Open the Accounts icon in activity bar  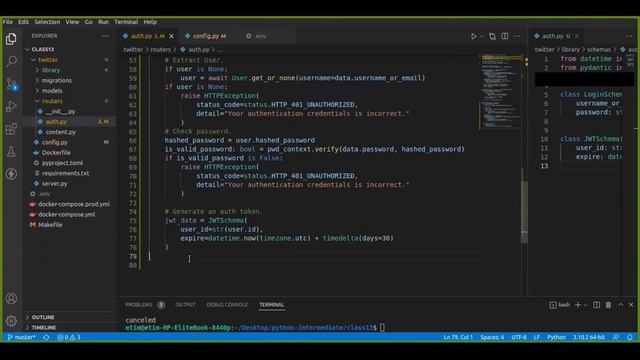(11, 299)
